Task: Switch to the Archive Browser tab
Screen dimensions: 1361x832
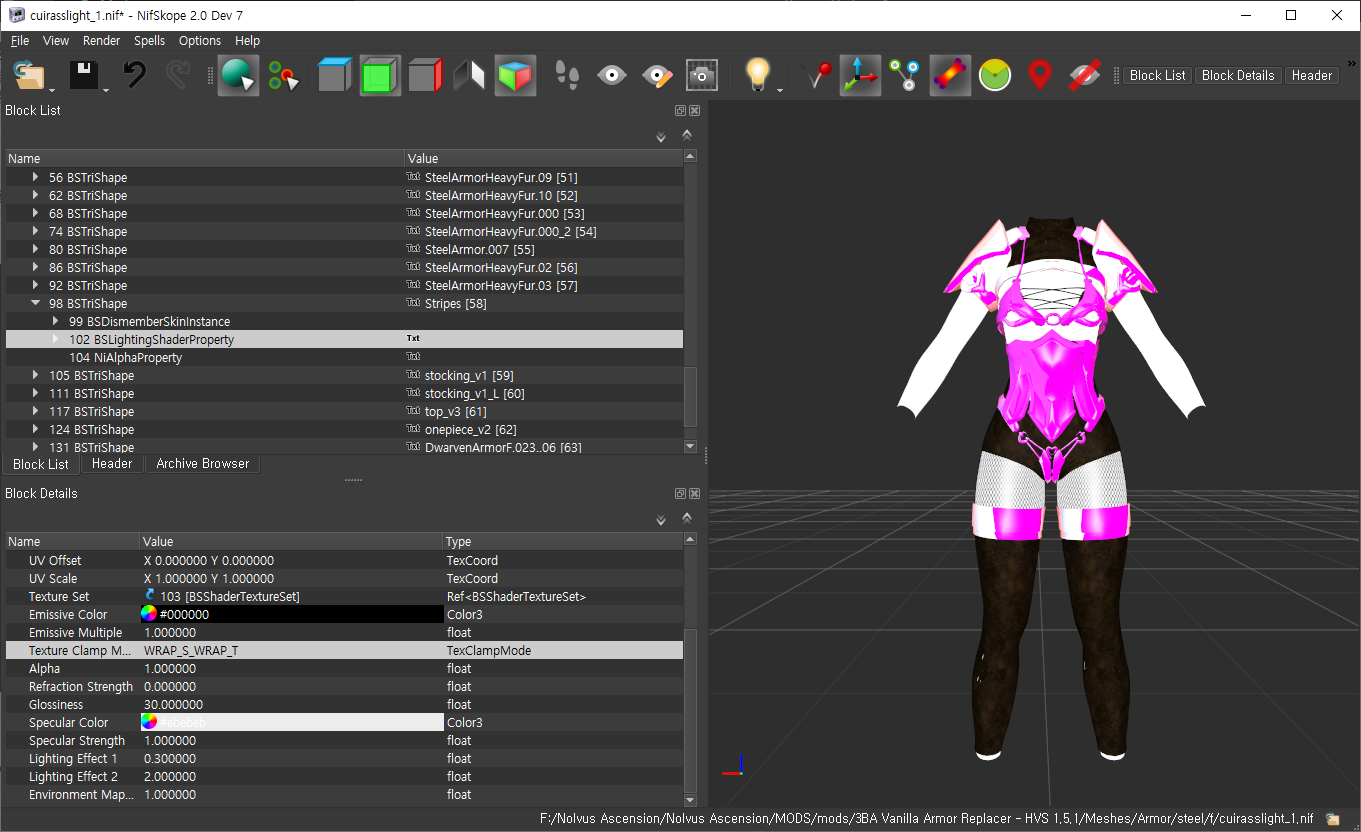Action: click(x=202, y=463)
